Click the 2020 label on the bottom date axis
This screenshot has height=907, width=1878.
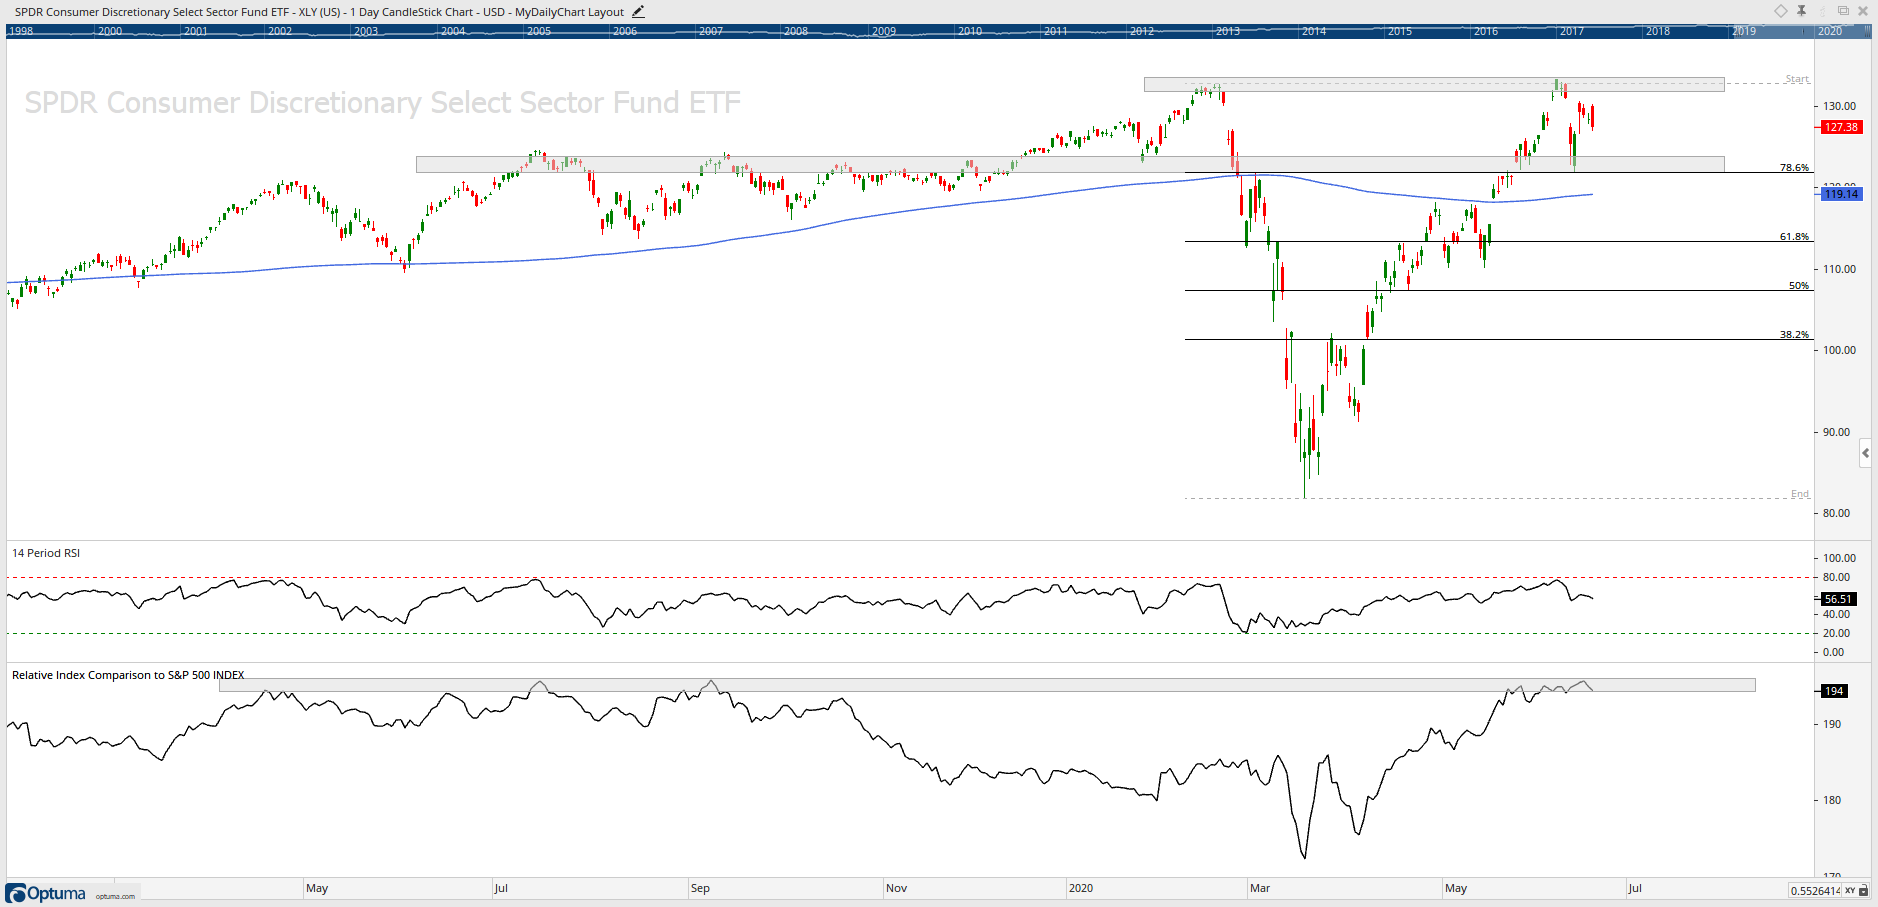1081,888
